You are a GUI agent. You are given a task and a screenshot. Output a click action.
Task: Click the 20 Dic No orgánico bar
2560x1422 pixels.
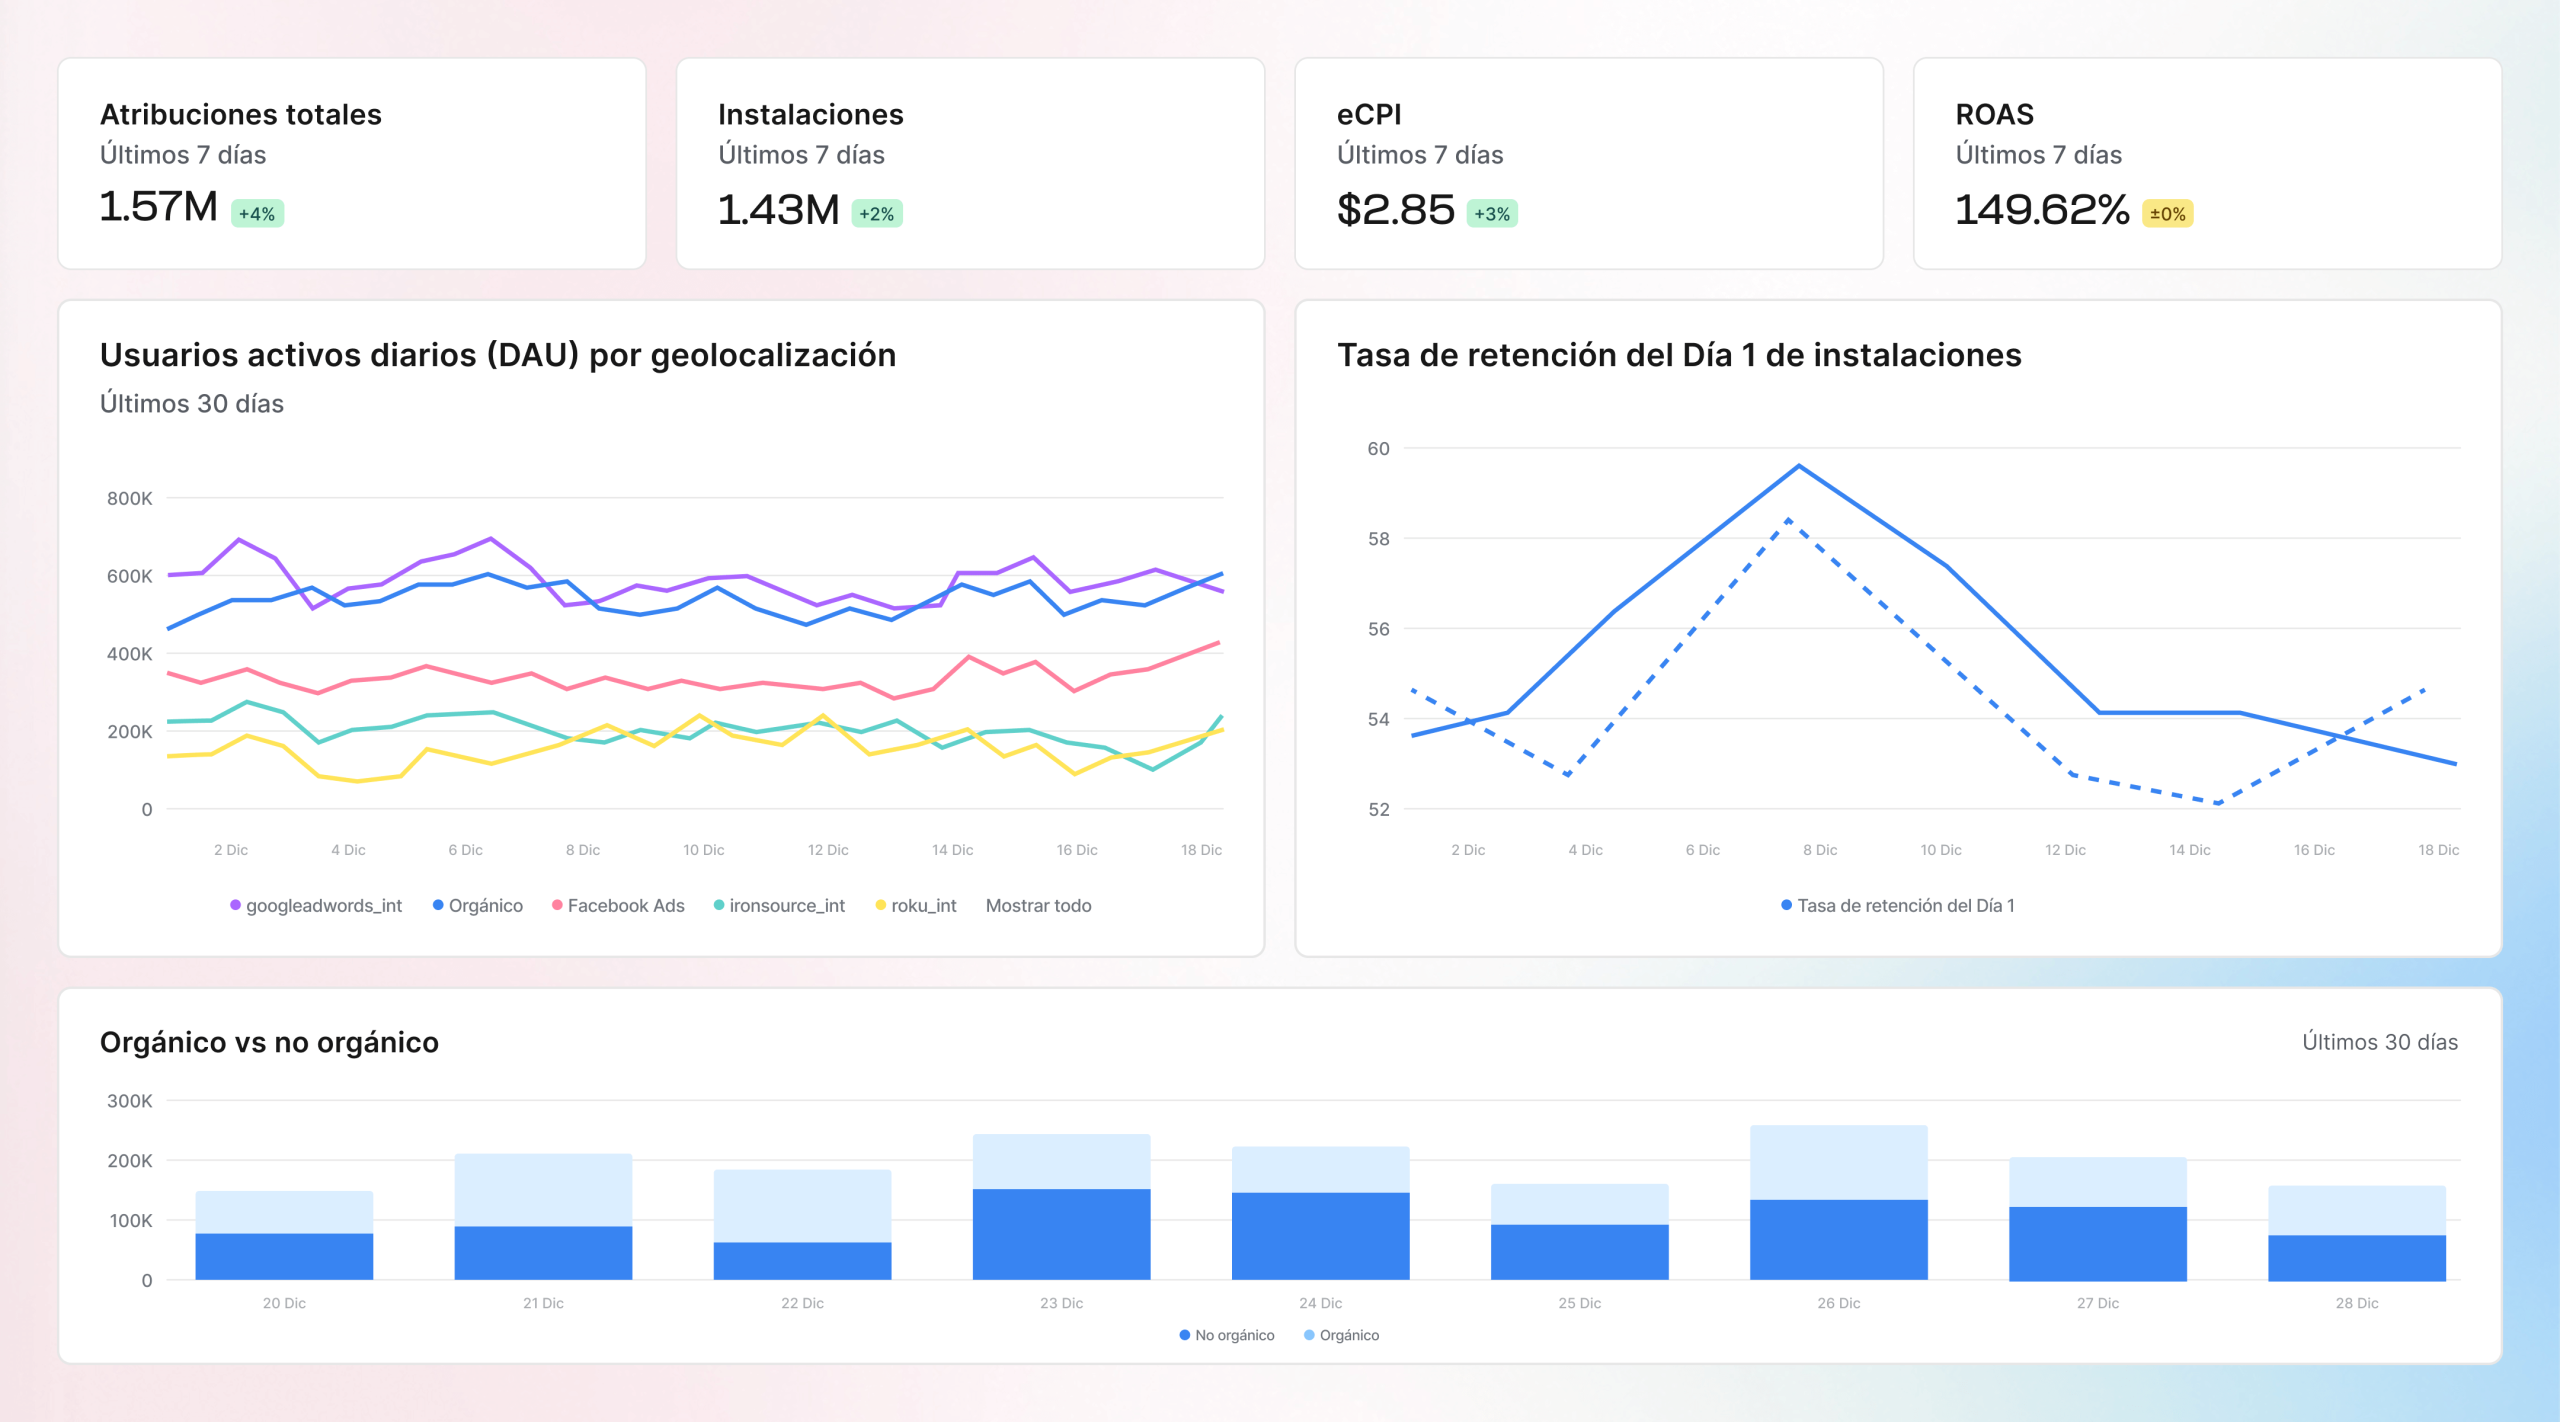(284, 1256)
